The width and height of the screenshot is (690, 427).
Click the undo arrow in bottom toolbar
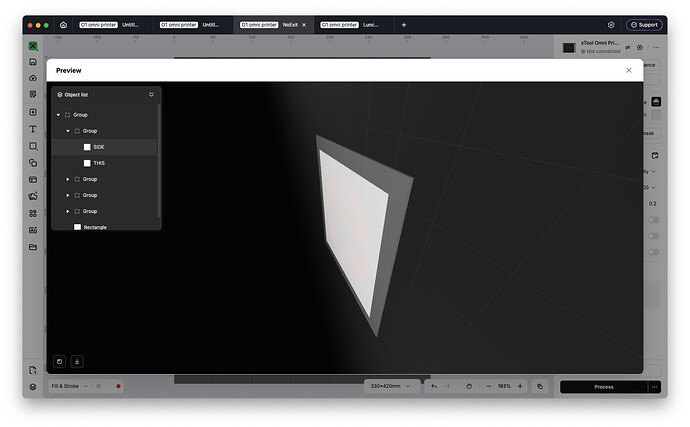[434, 387]
